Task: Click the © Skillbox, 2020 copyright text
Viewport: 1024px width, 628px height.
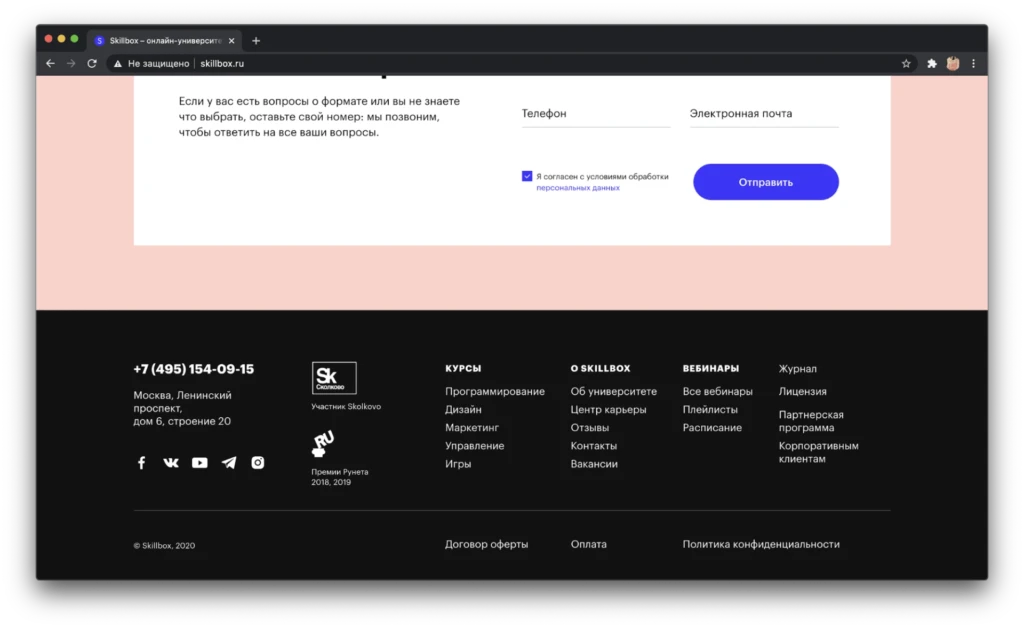Action: 164,546
